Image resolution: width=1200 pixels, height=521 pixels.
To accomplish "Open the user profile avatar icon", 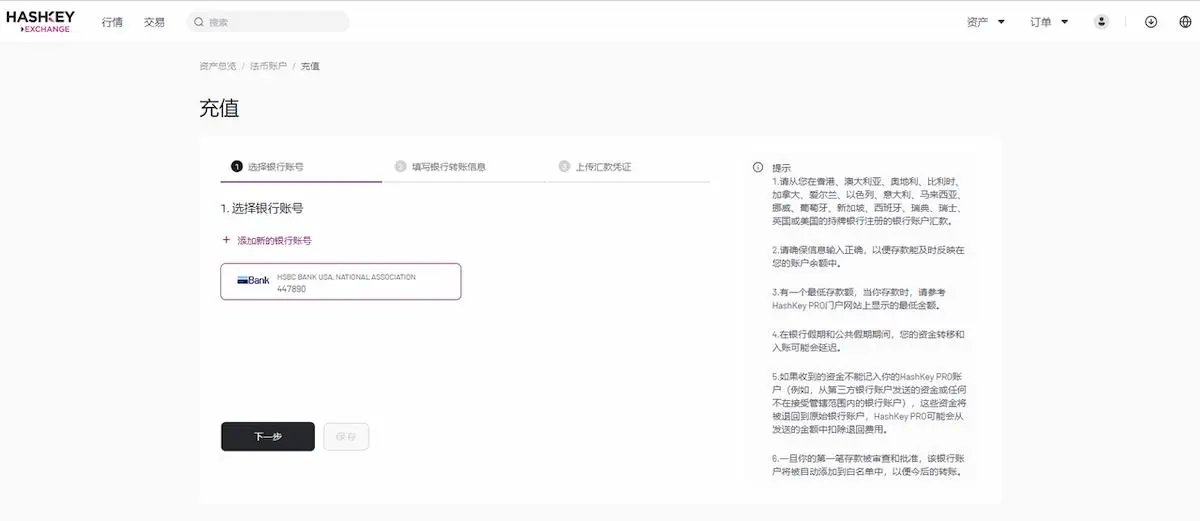I will [1101, 22].
